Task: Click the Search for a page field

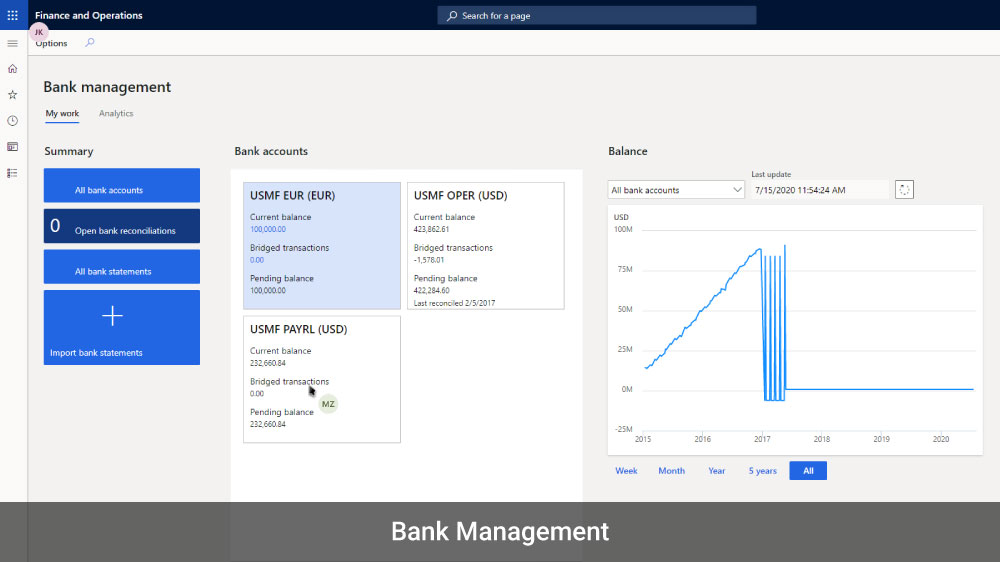Action: pos(597,15)
